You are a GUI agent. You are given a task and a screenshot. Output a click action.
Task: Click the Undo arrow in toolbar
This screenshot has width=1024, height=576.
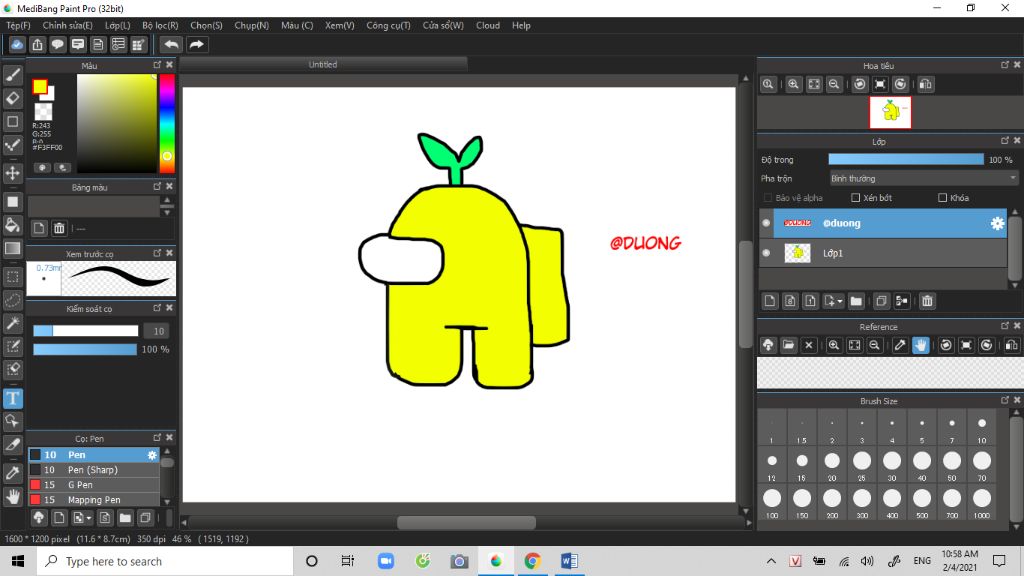coord(171,44)
